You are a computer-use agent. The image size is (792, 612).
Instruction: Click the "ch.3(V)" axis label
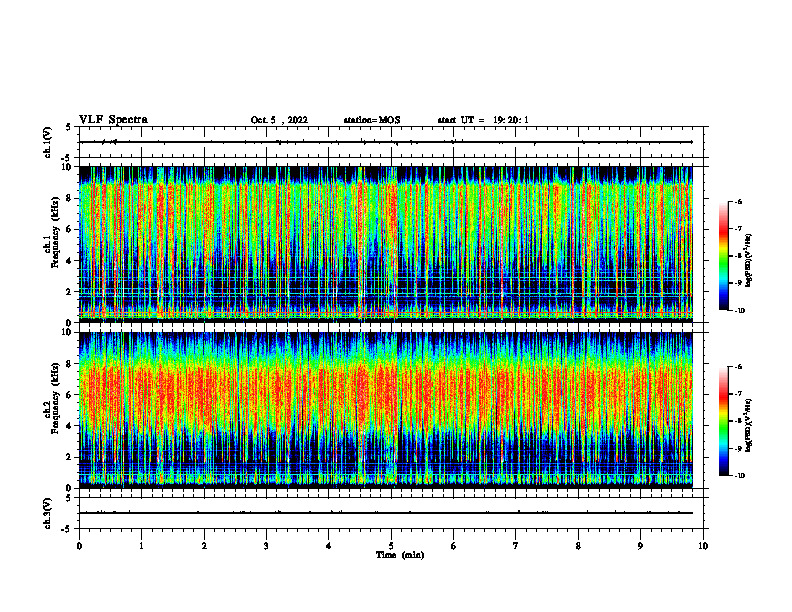48,513
